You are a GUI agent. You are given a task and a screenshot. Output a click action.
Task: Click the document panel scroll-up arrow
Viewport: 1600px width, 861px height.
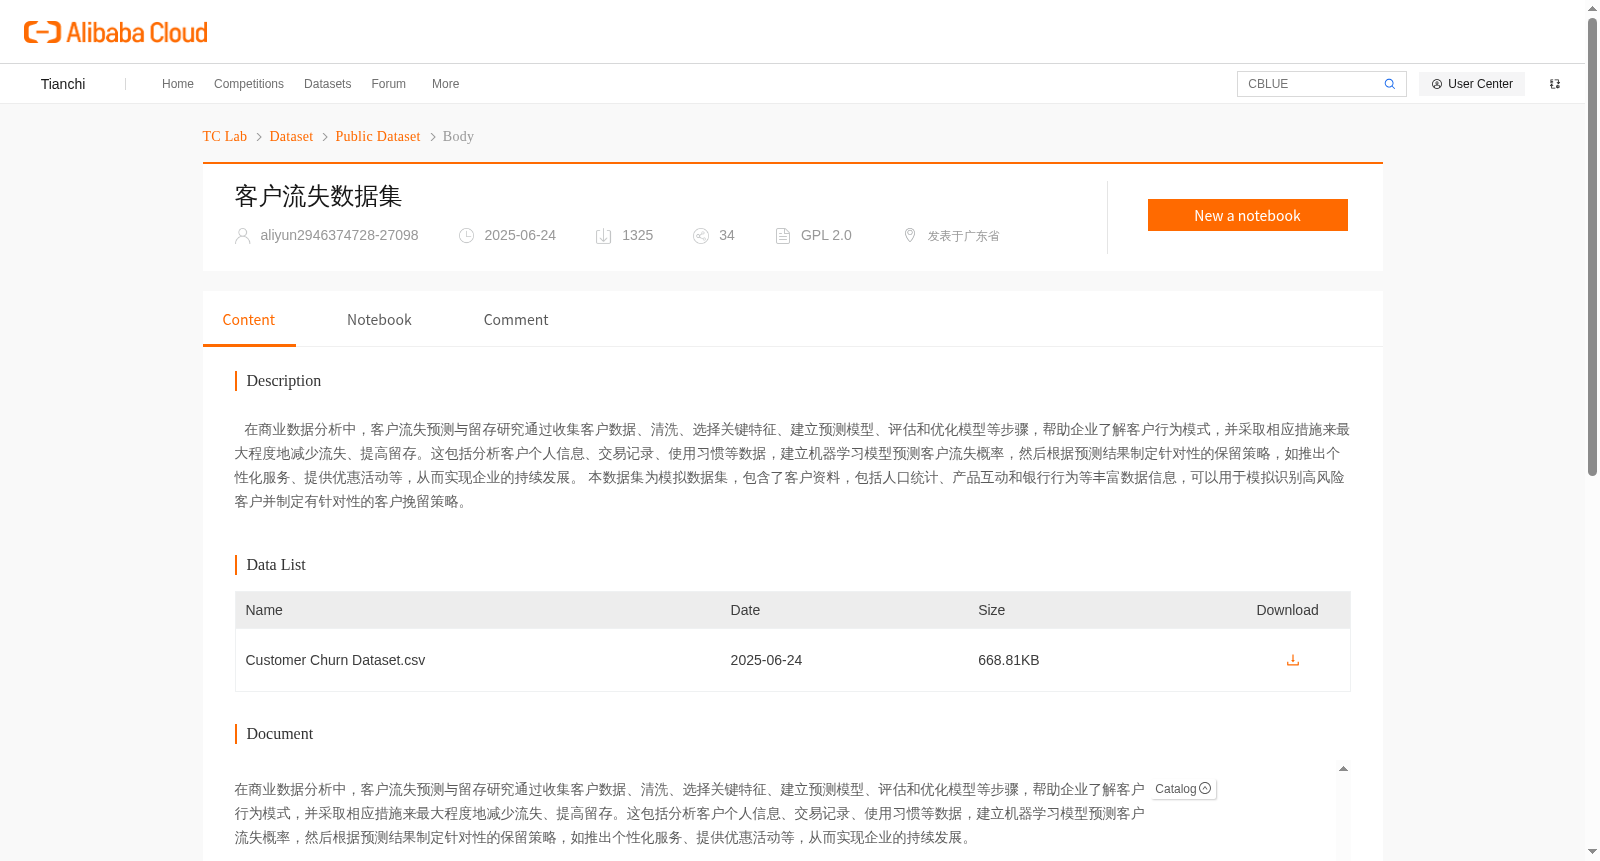[x=1343, y=769]
